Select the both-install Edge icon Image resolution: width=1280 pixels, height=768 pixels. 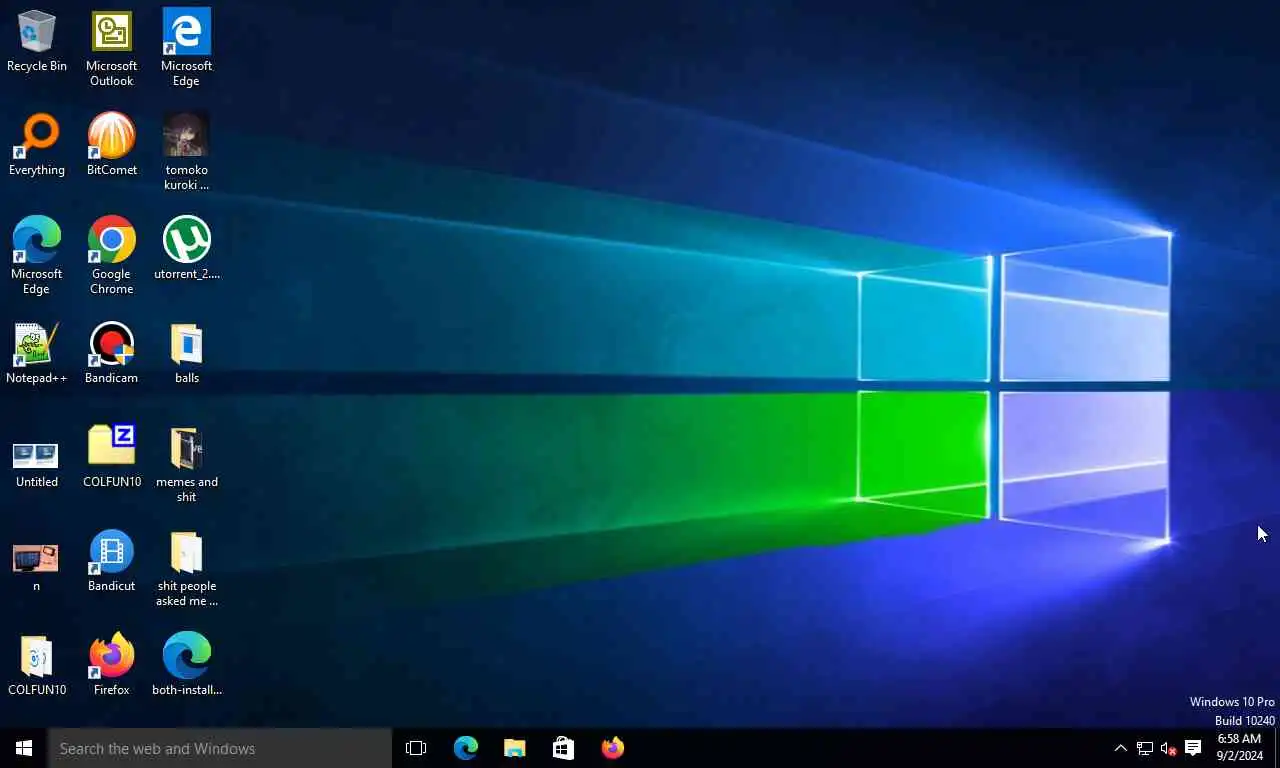186,665
